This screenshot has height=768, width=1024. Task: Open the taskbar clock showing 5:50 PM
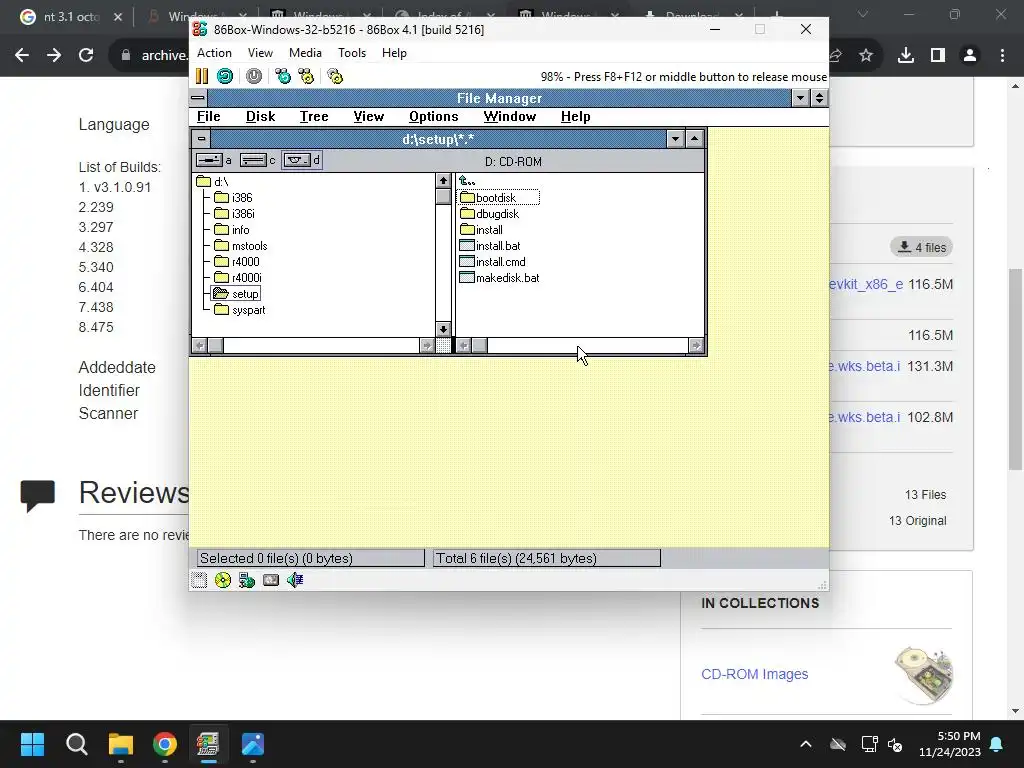click(950, 744)
